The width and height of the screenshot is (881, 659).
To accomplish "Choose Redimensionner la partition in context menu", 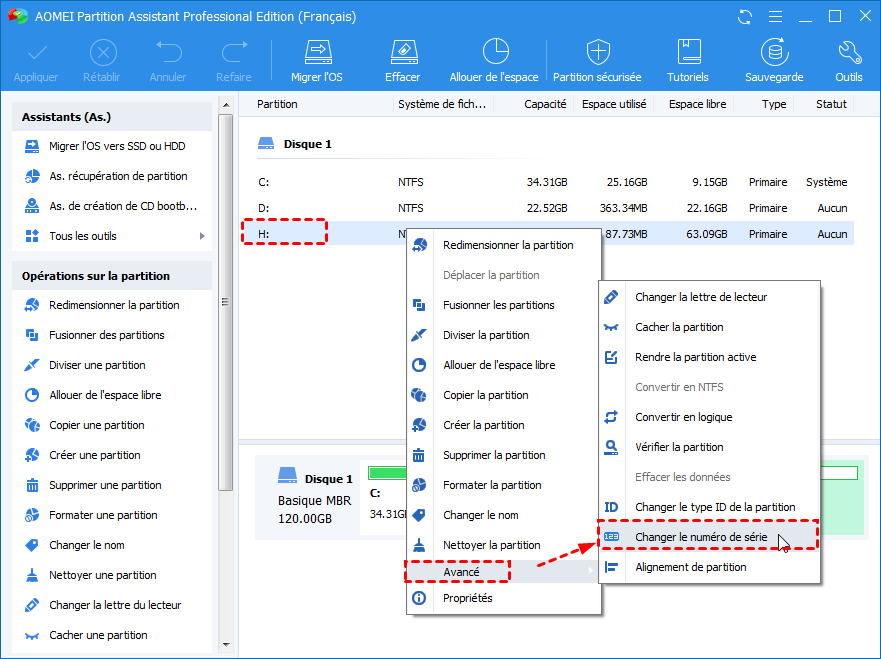I will tap(504, 245).
